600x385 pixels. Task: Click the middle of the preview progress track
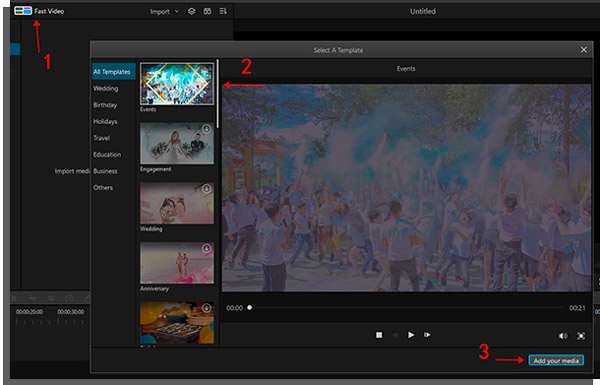click(407, 307)
